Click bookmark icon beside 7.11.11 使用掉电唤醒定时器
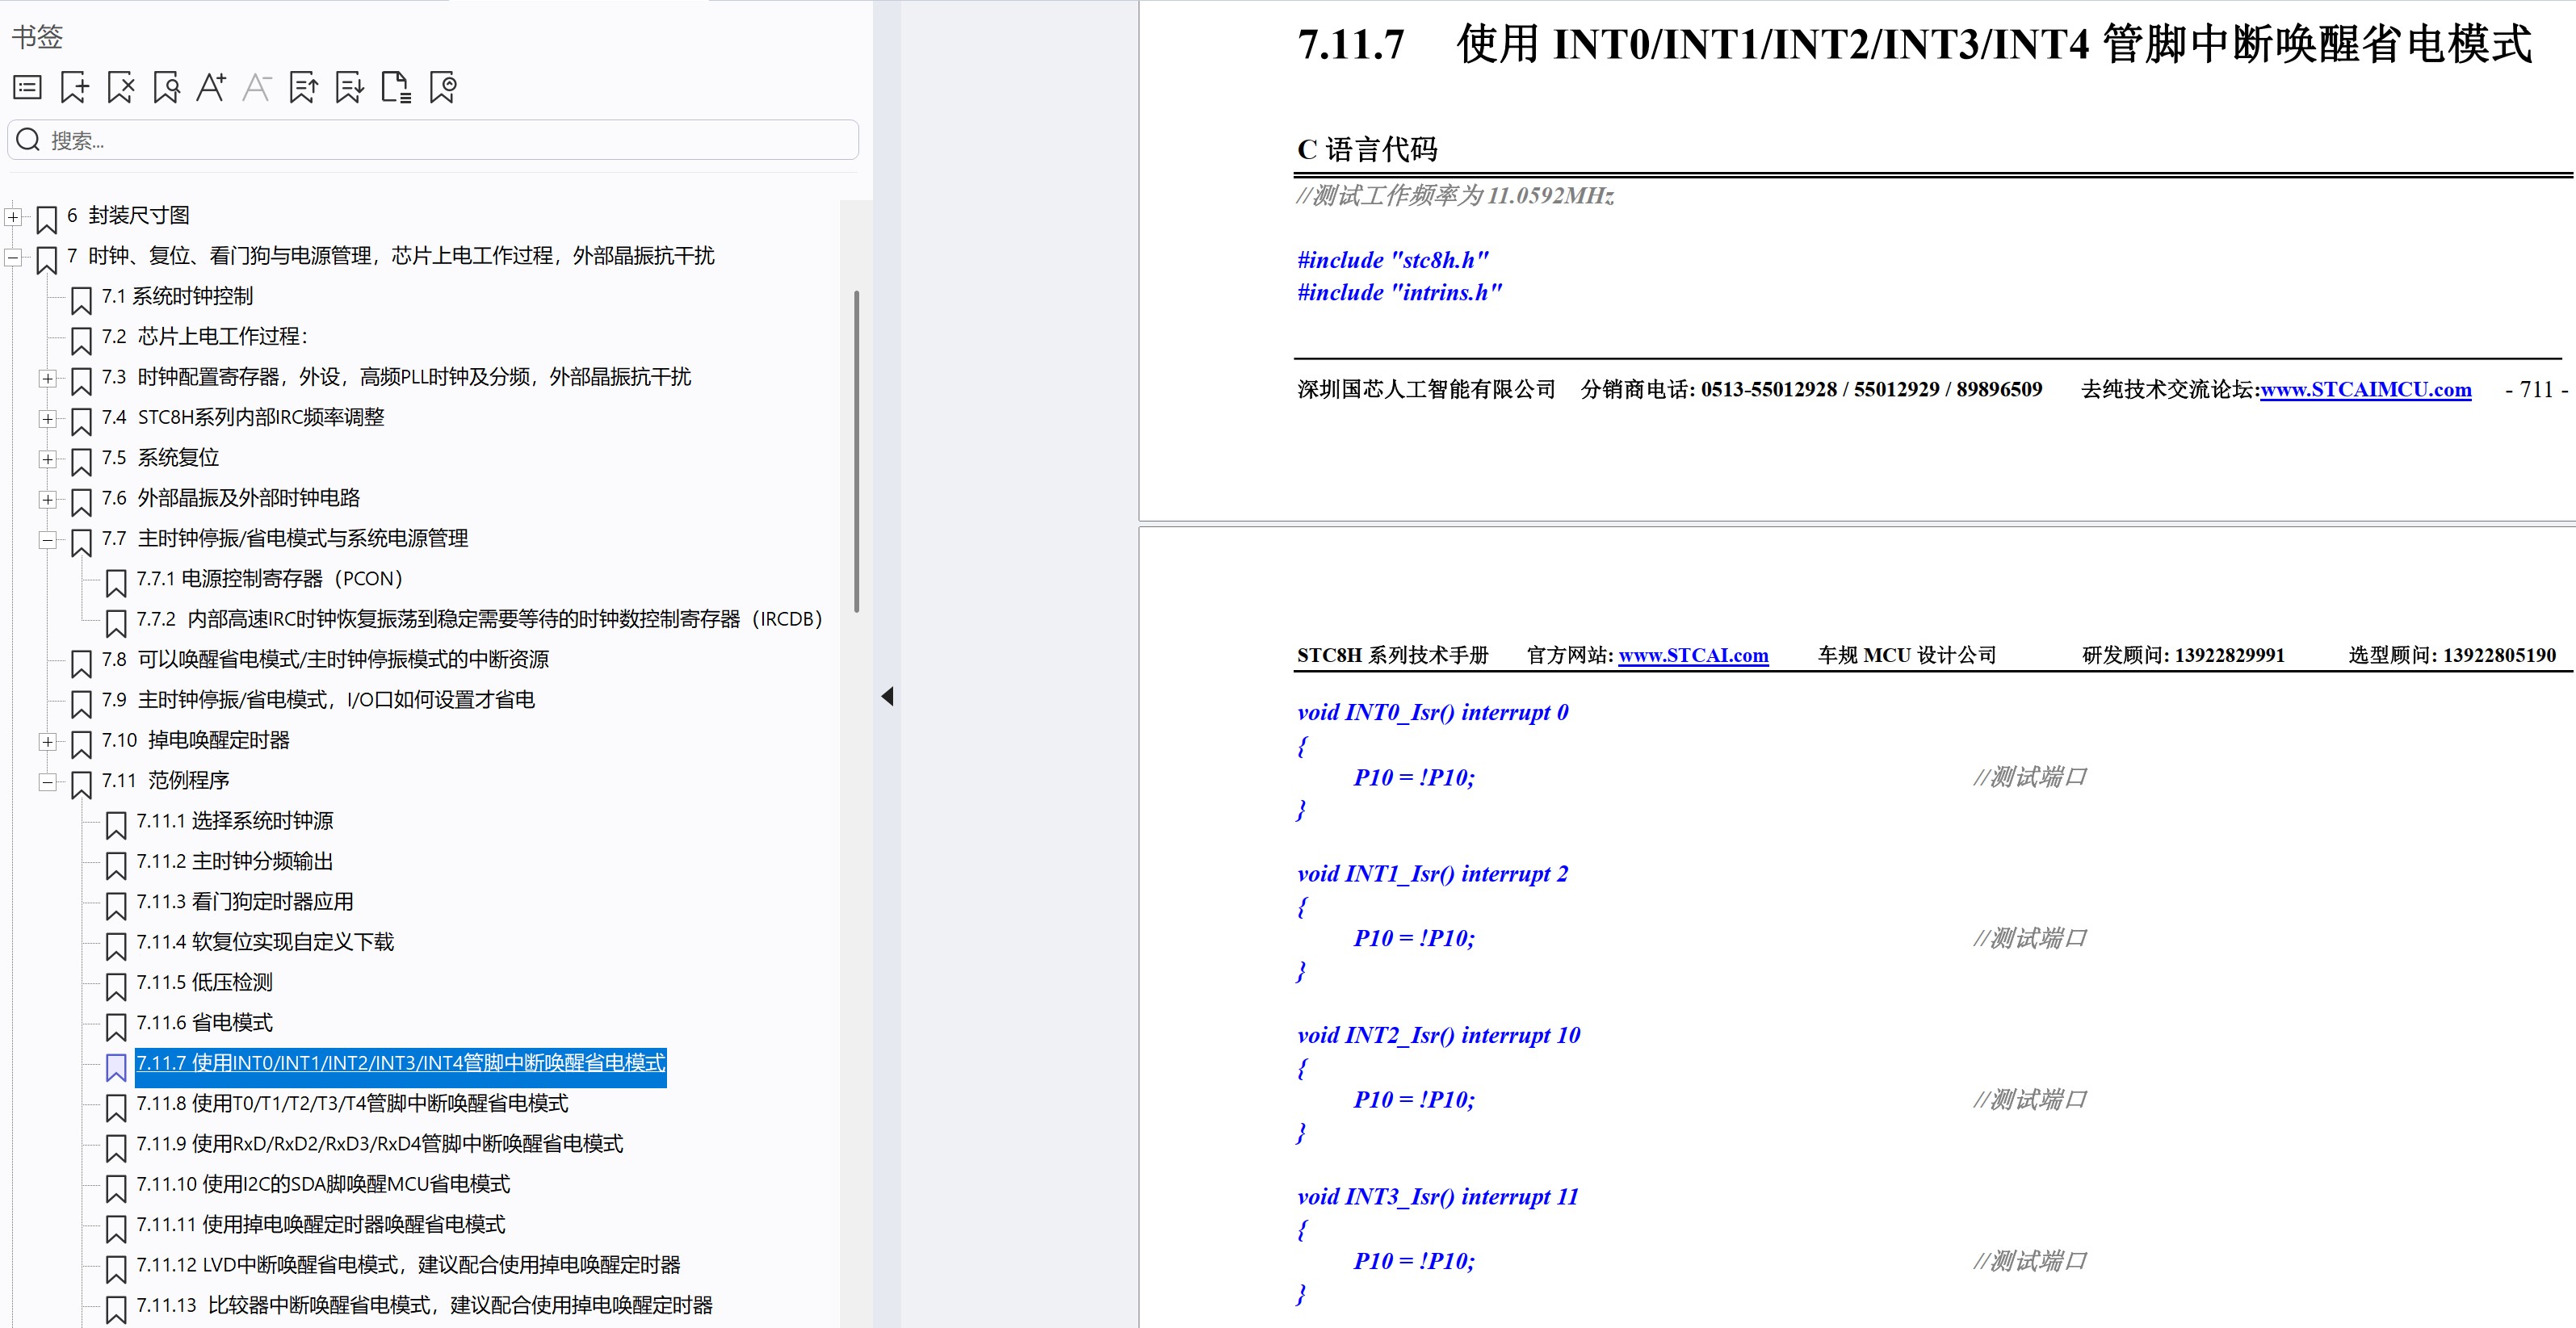This screenshot has width=2576, height=1328. tap(116, 1227)
